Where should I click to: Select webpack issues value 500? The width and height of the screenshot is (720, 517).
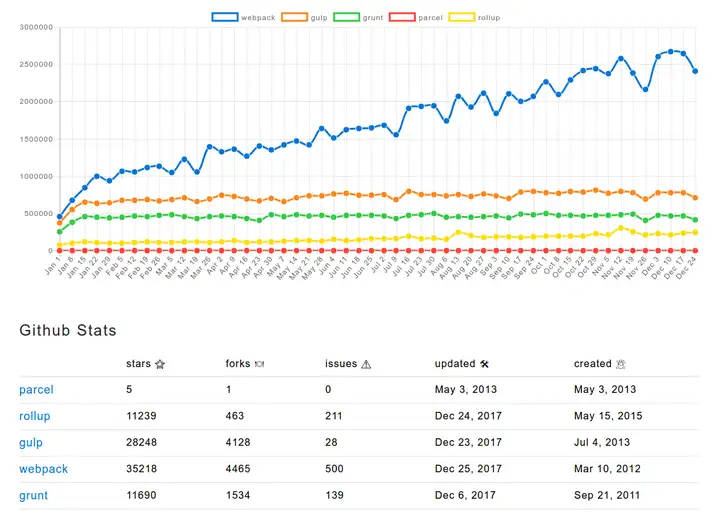click(x=334, y=469)
